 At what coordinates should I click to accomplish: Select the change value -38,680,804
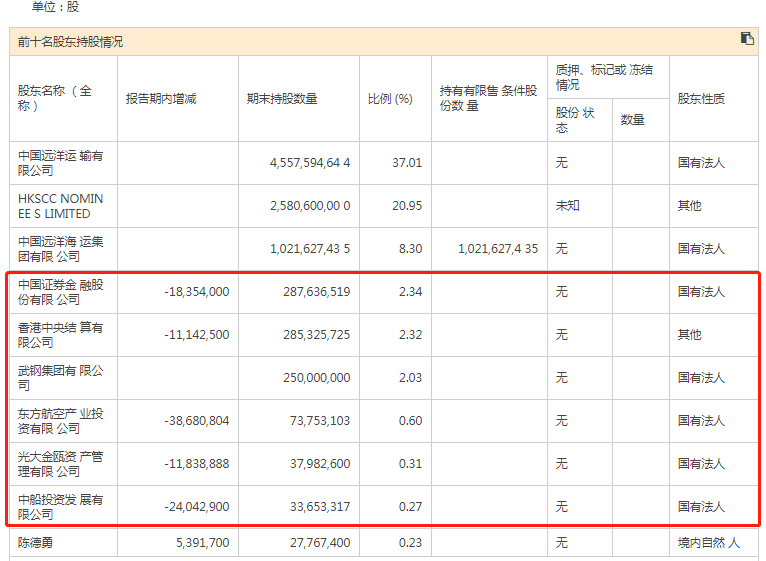[197, 421]
